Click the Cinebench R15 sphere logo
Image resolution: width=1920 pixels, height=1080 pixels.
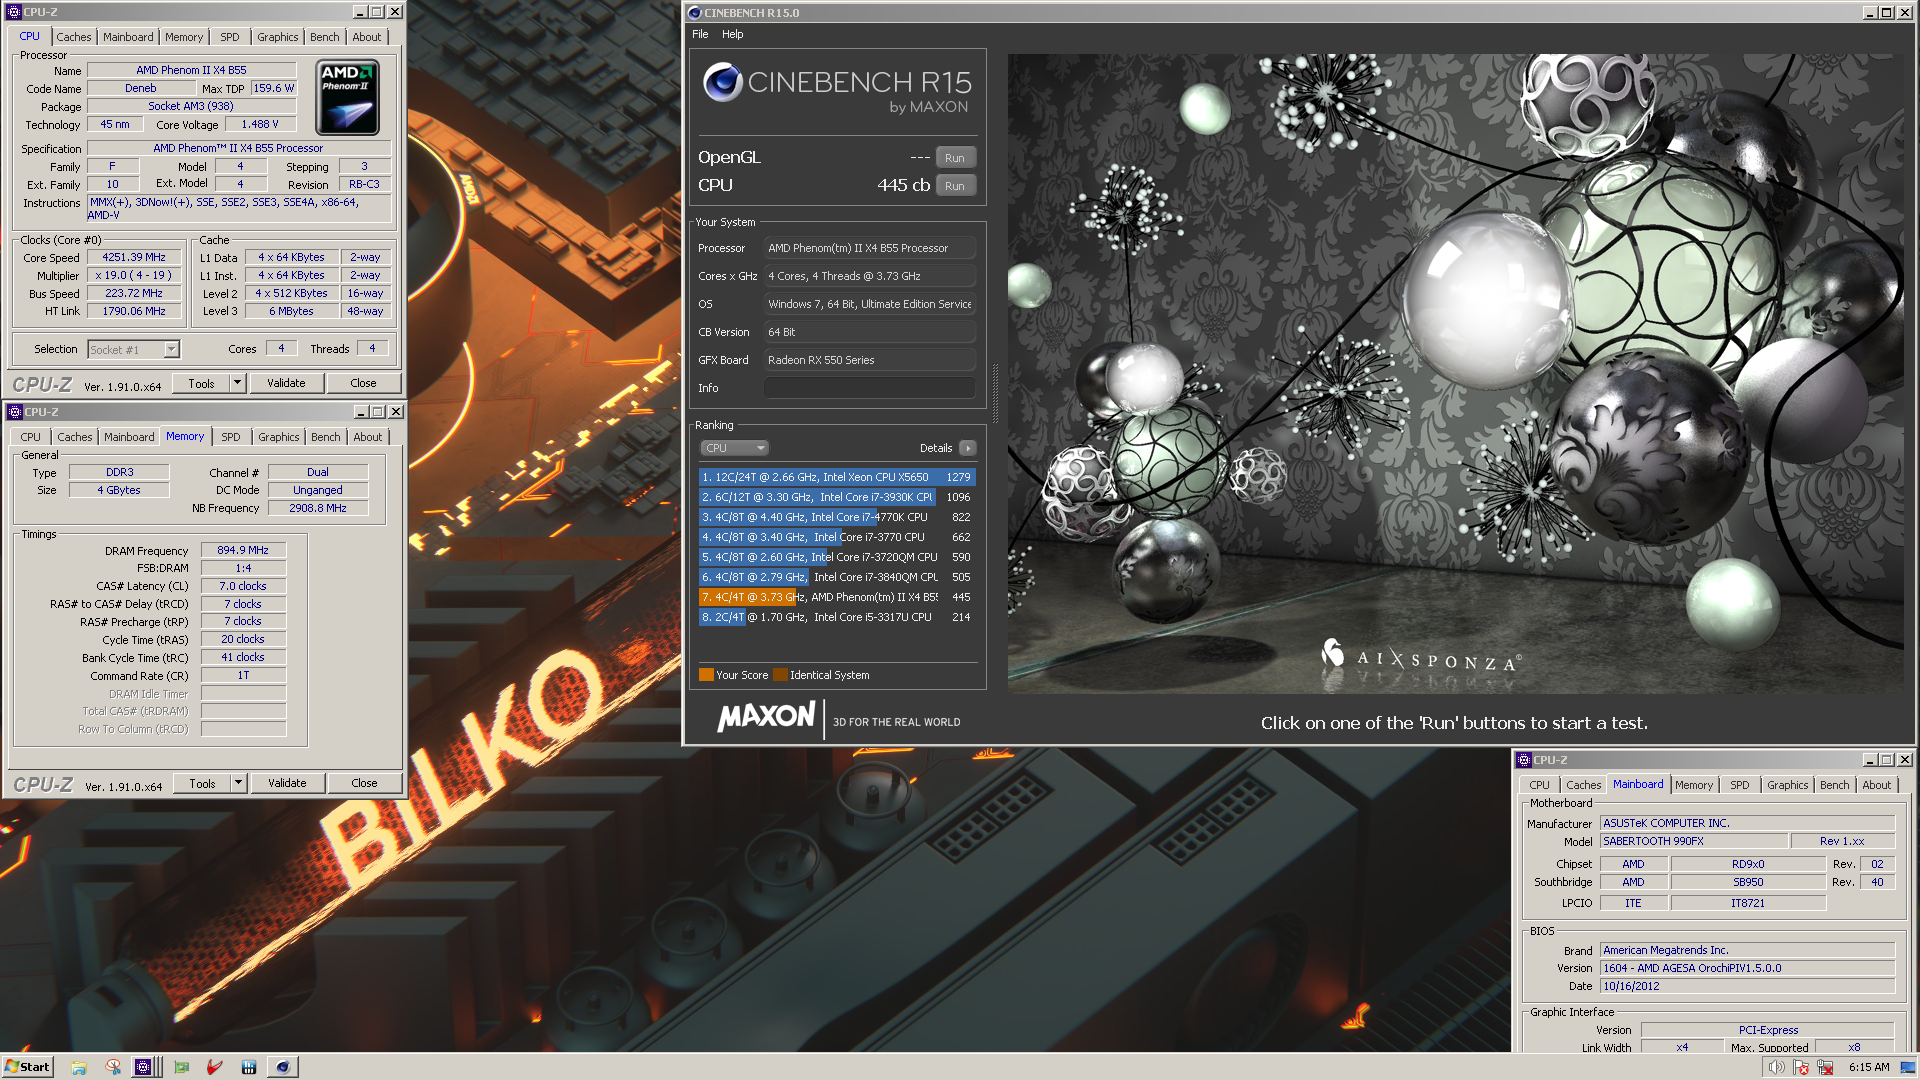point(722,82)
